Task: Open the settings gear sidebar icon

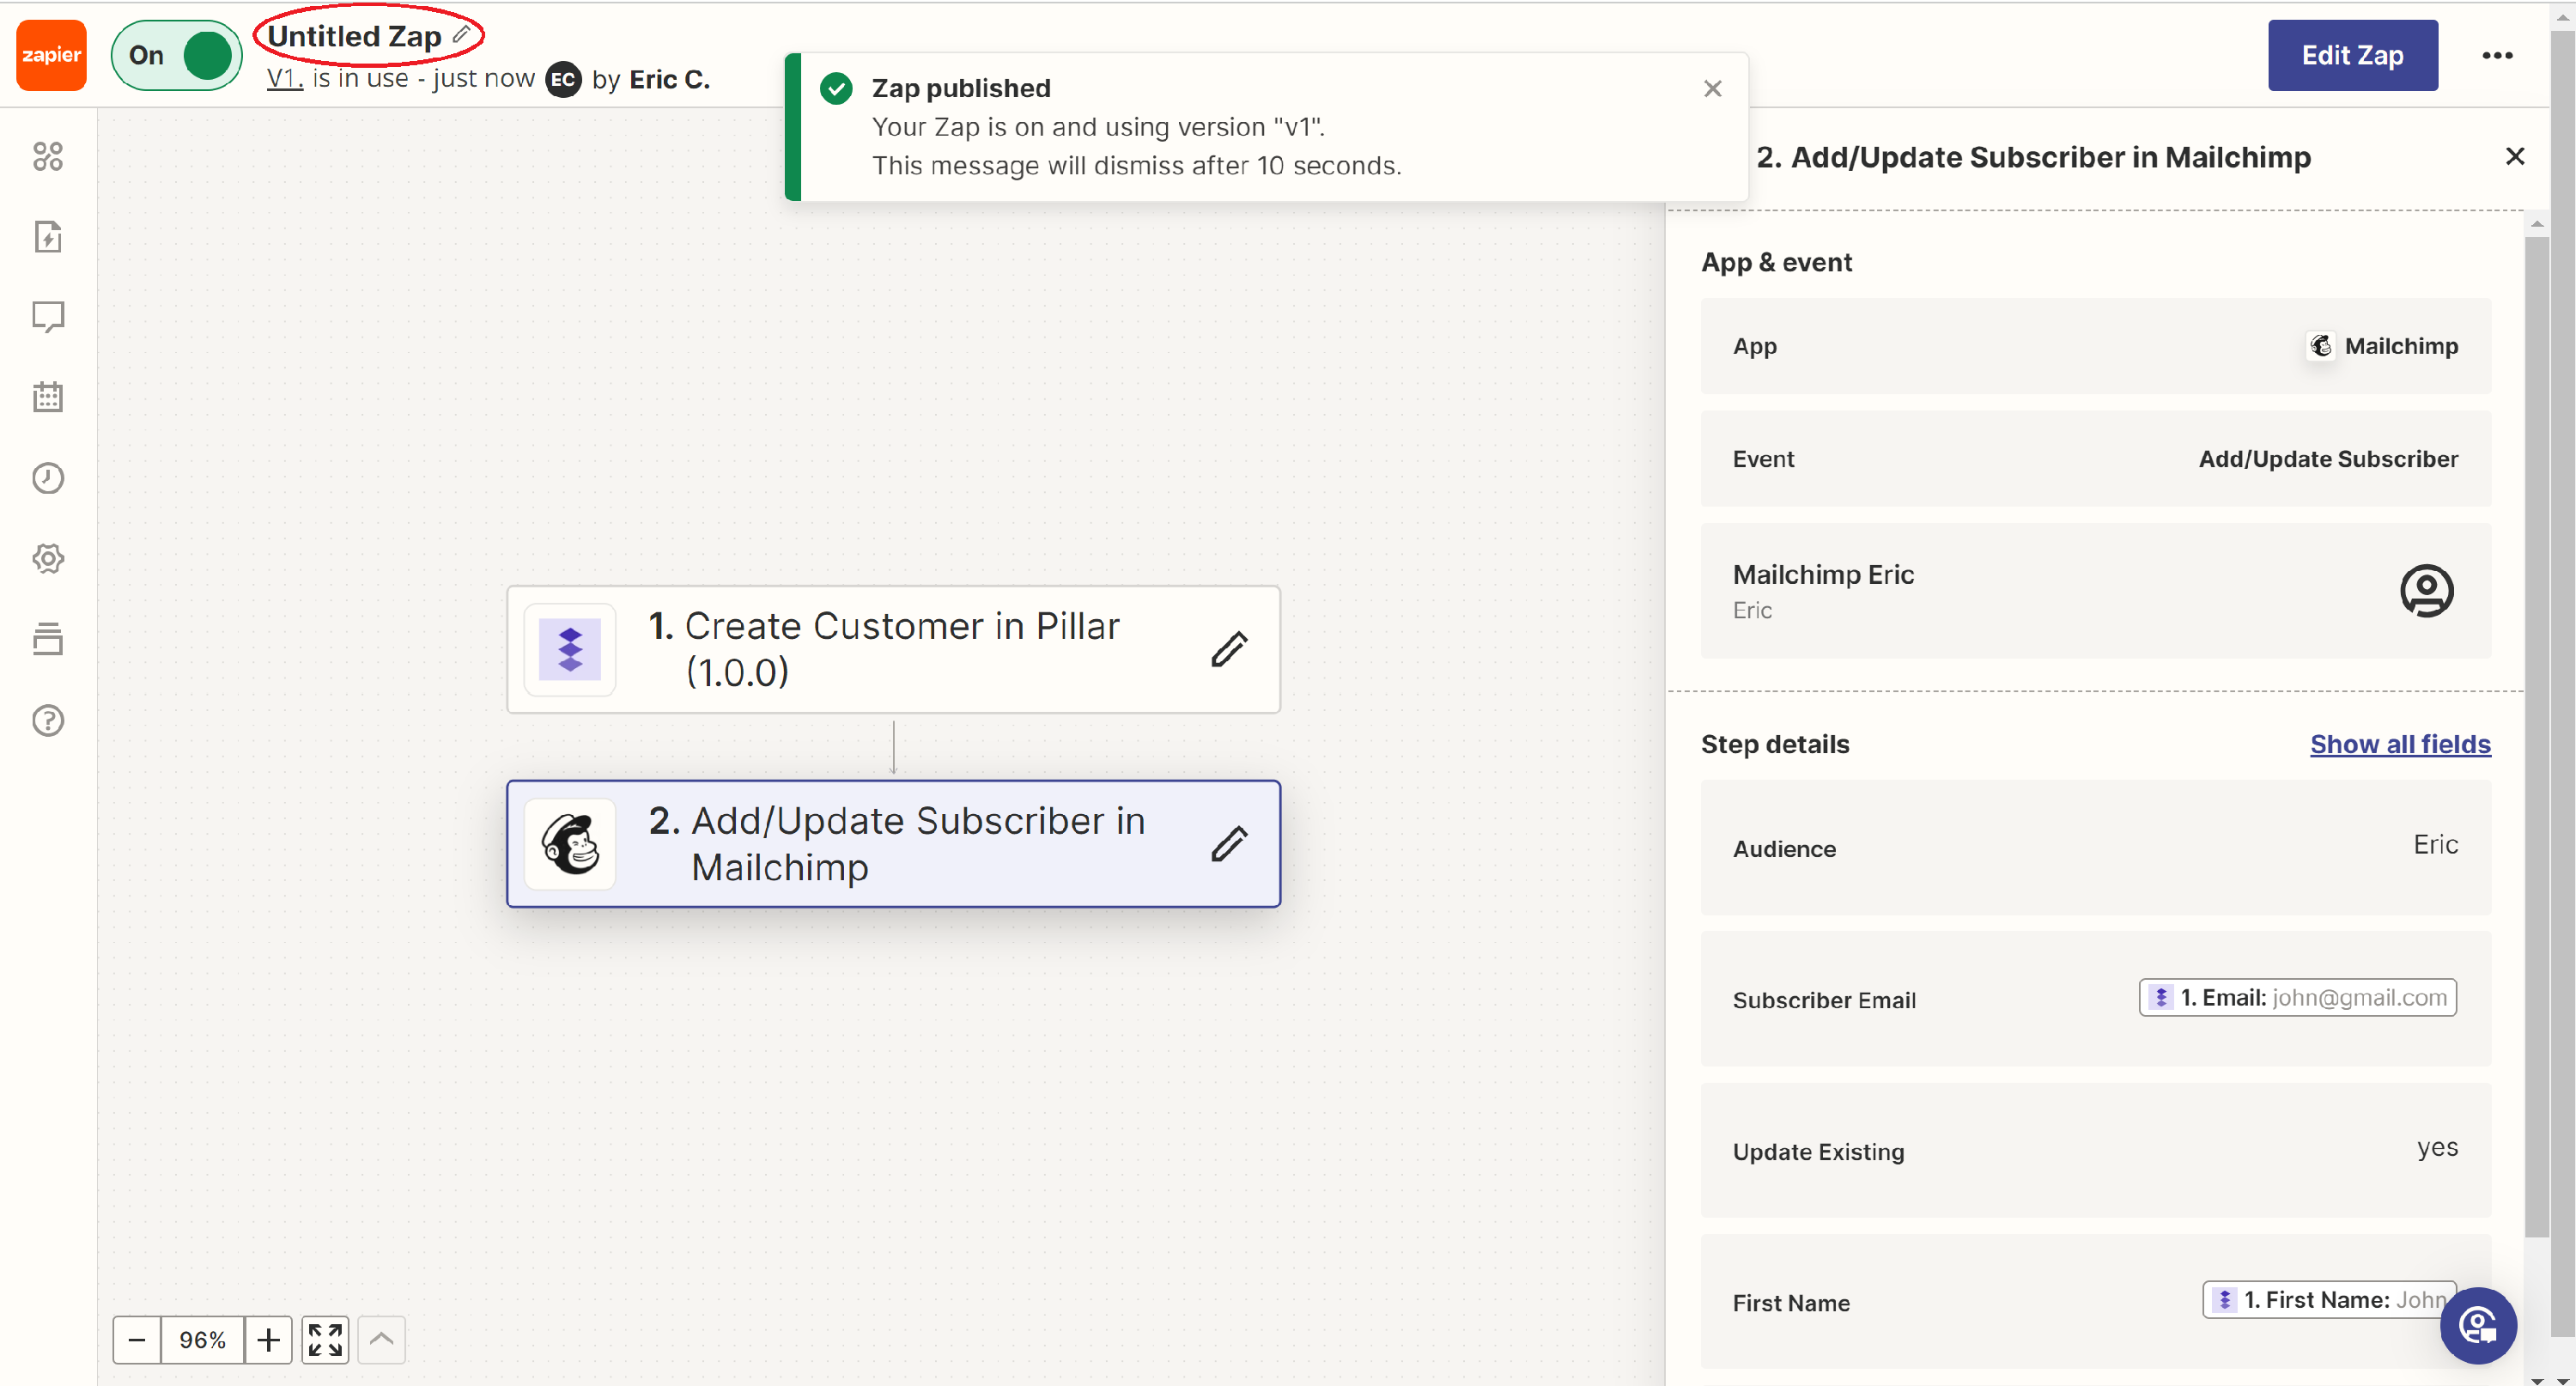Action: (48, 558)
